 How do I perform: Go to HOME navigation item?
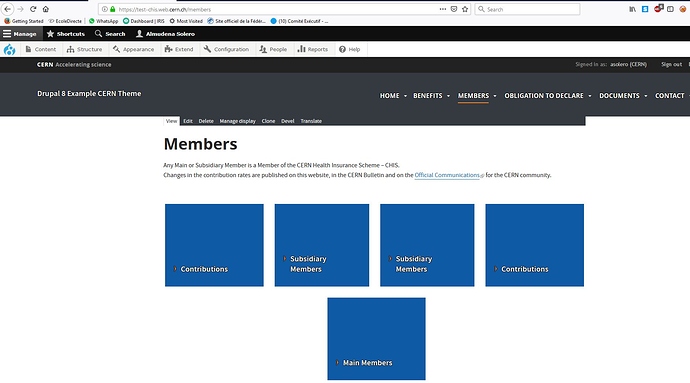pos(389,96)
